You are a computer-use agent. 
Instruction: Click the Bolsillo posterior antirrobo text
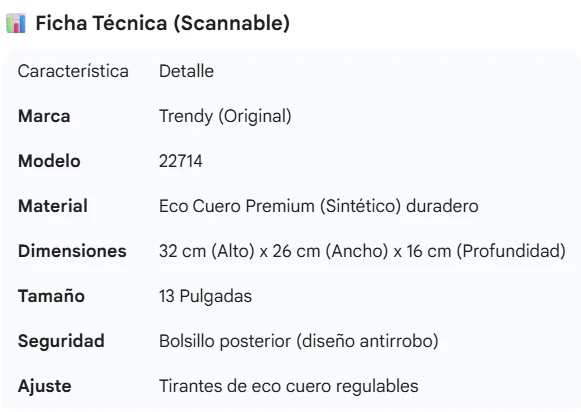(299, 341)
